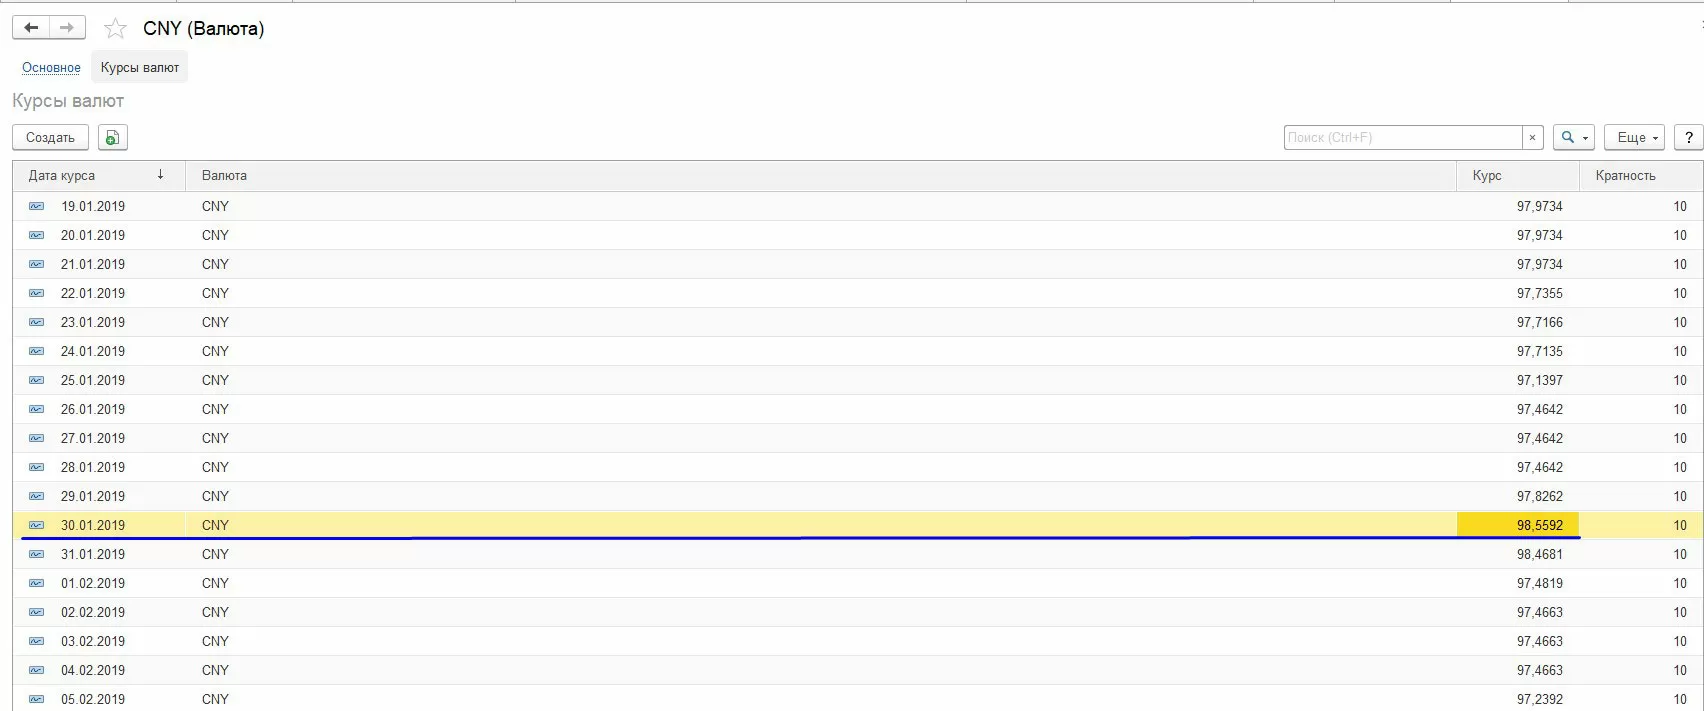Screen dimensions: 1704x711
Task: Click the record icon for 31.01.2019
Action: click(x=37, y=555)
